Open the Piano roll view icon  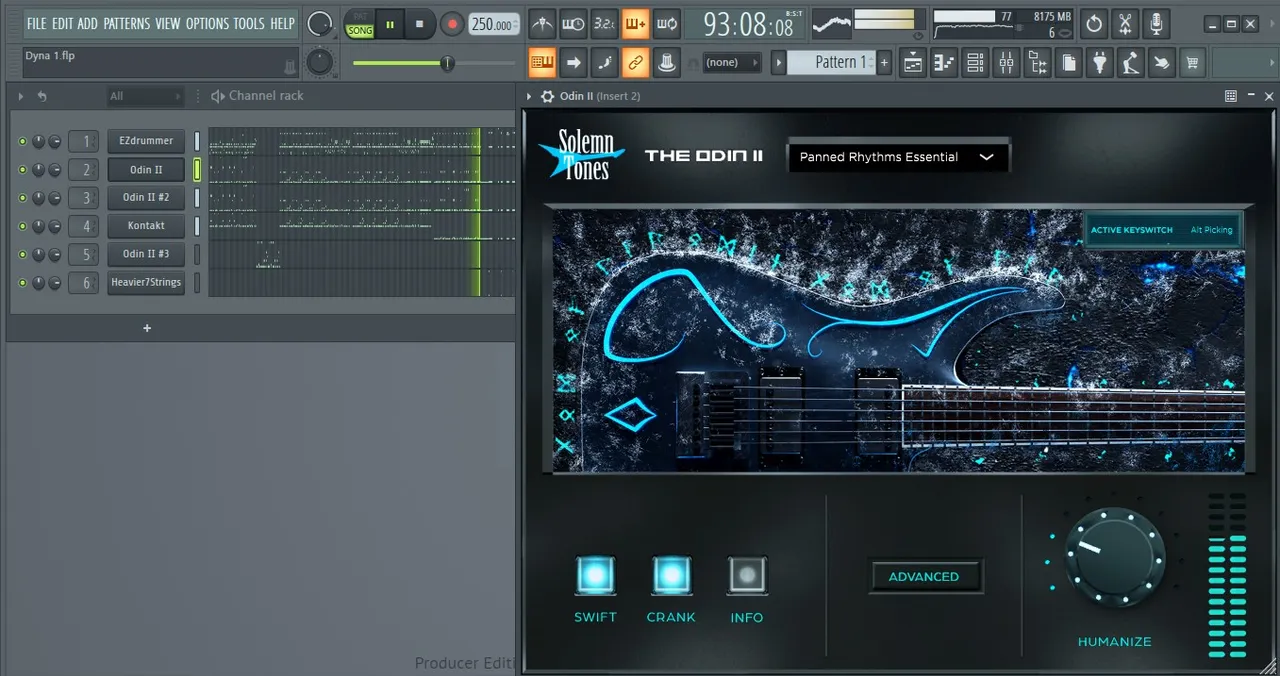click(944, 62)
